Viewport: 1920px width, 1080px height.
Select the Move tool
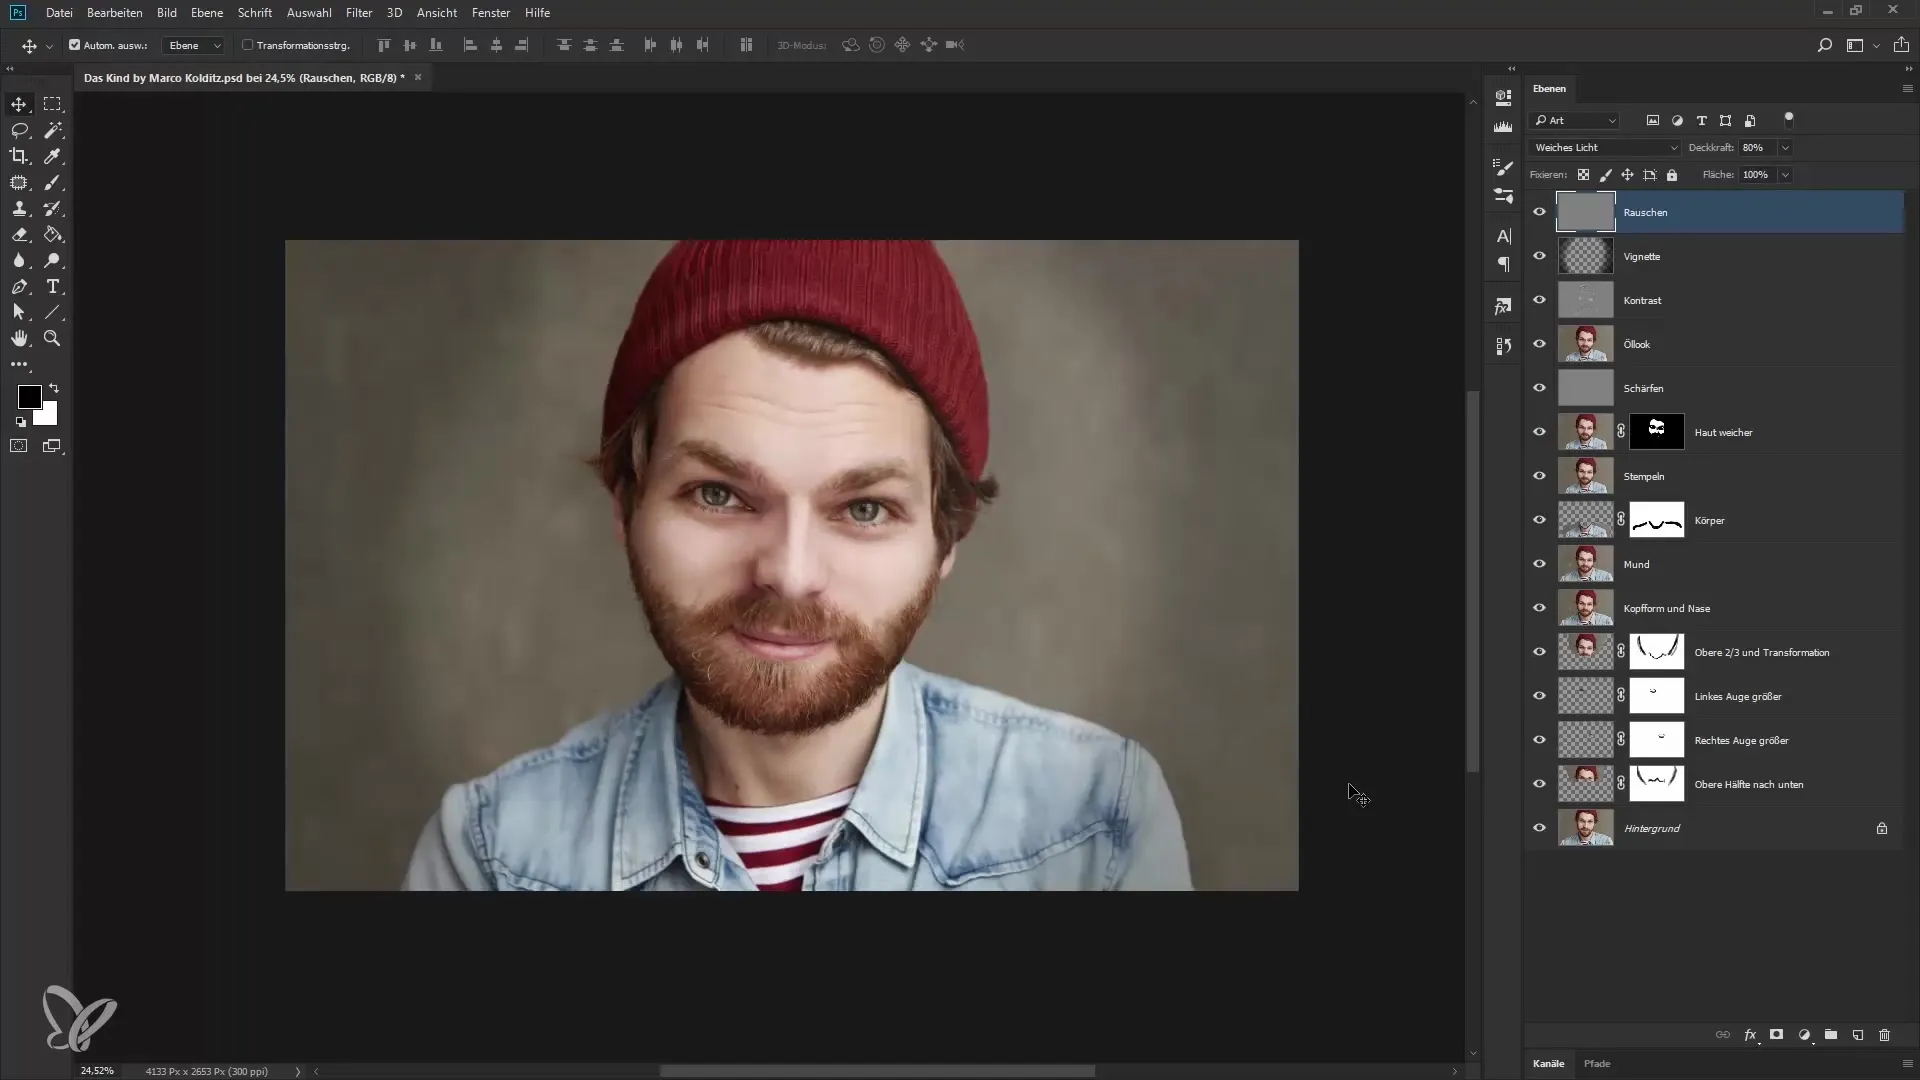[19, 104]
